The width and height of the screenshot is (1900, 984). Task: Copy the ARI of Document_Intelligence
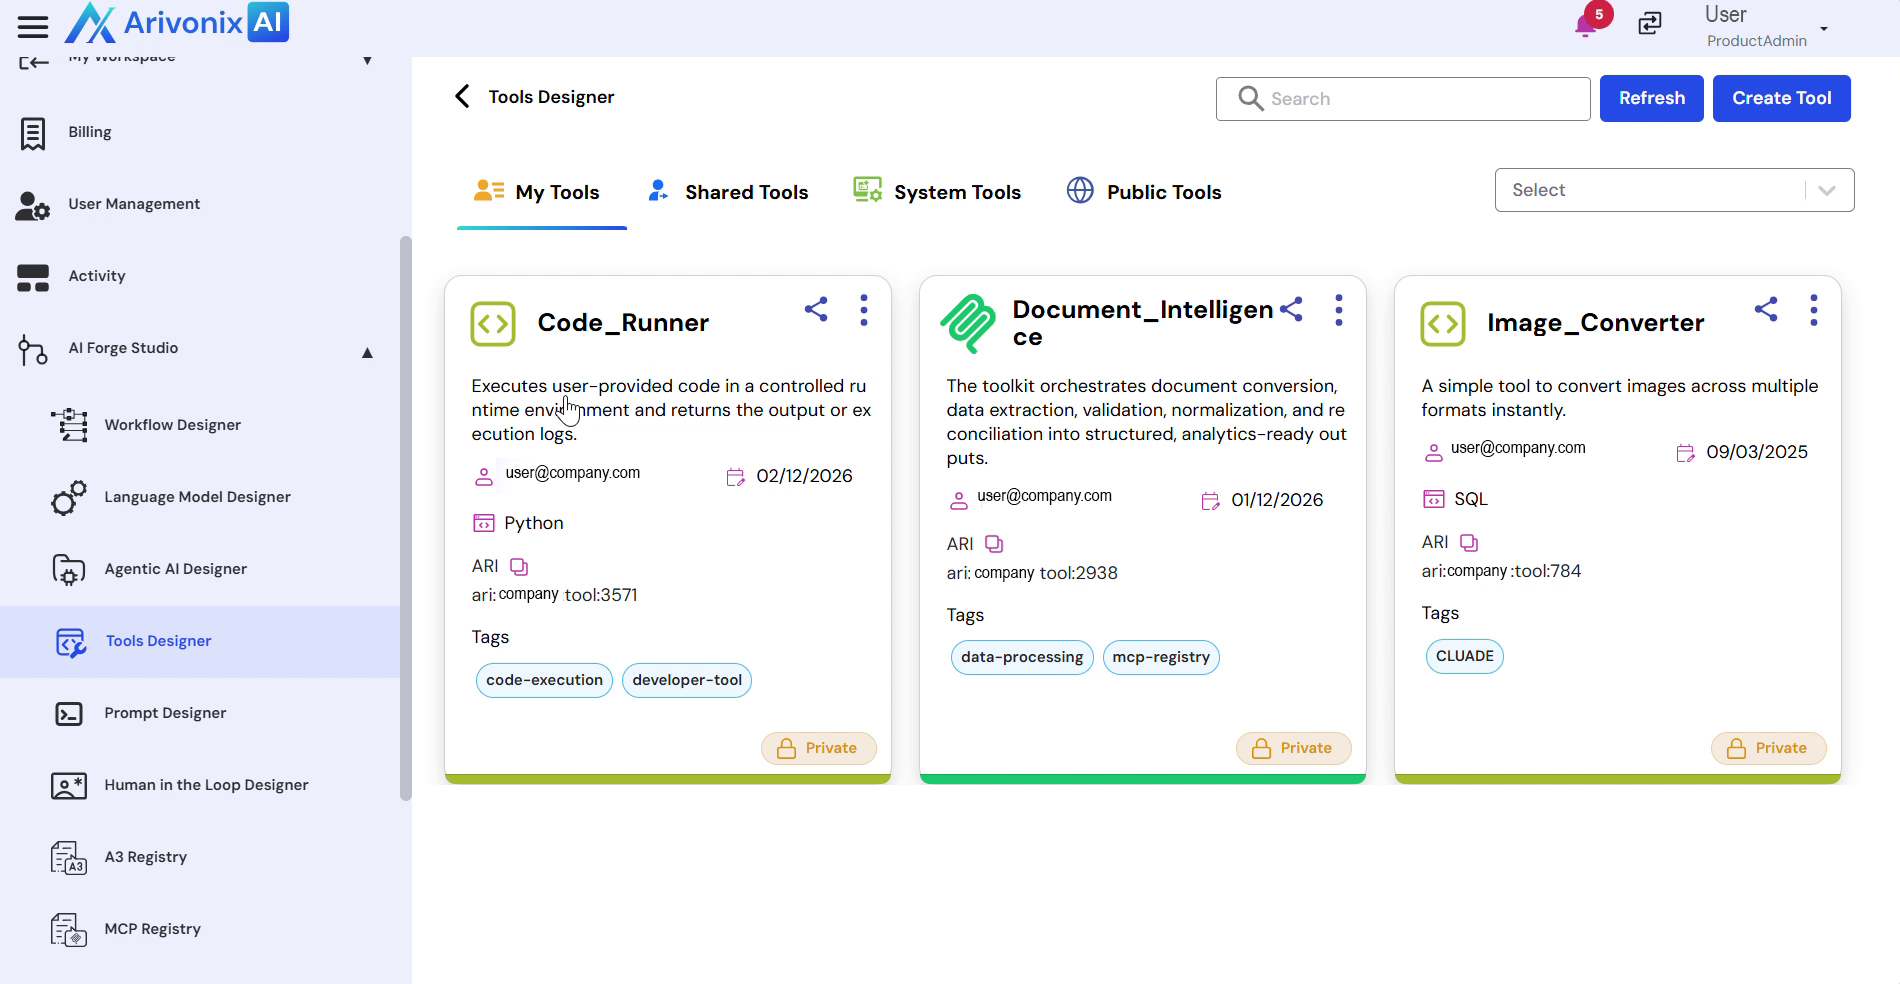tap(994, 544)
